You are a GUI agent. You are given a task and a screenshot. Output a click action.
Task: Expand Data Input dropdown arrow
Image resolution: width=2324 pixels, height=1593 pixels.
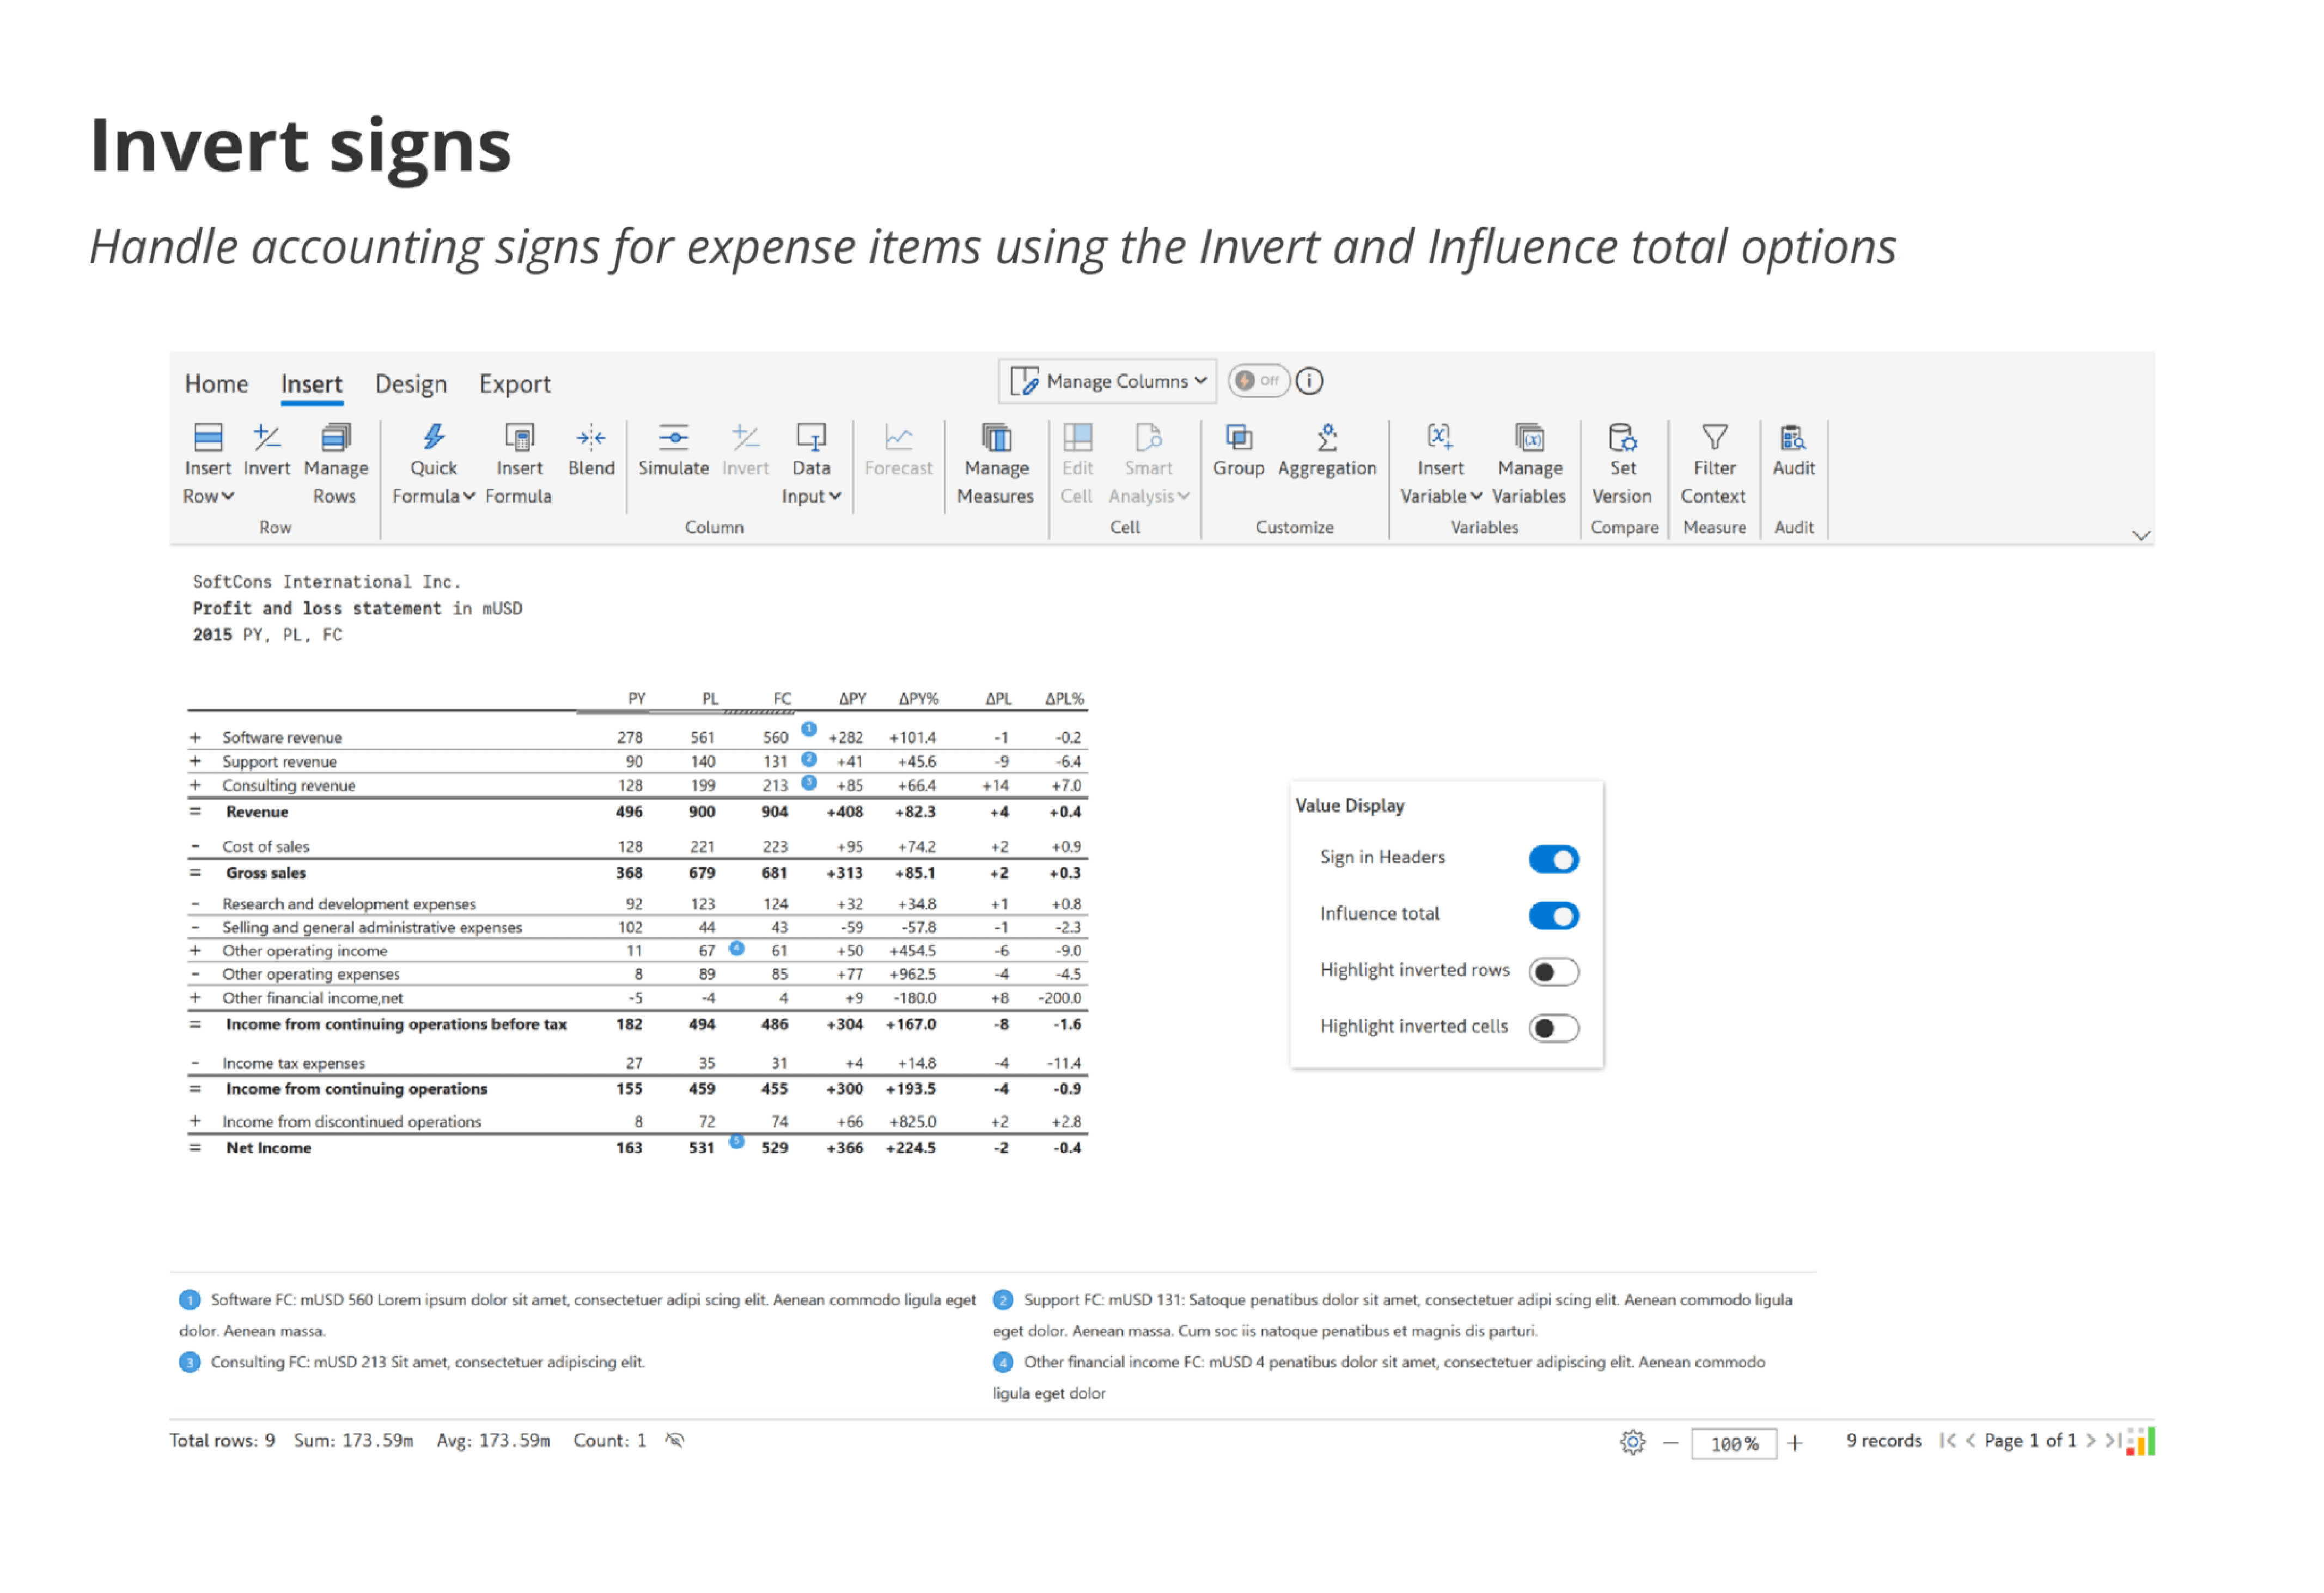[835, 496]
